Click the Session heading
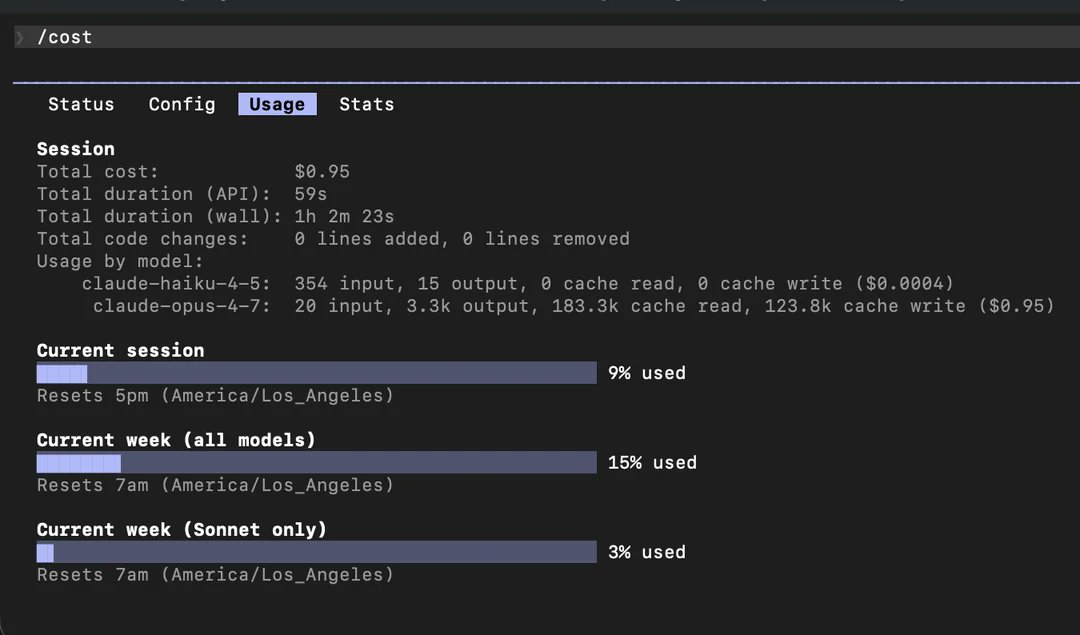The image size is (1080, 635). 76,149
